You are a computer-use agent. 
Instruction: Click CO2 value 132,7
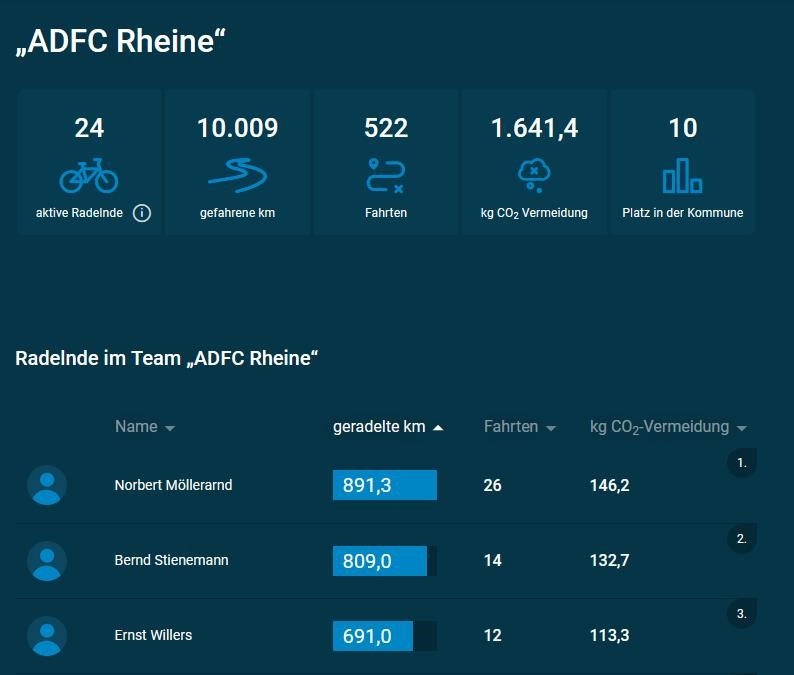click(x=609, y=561)
